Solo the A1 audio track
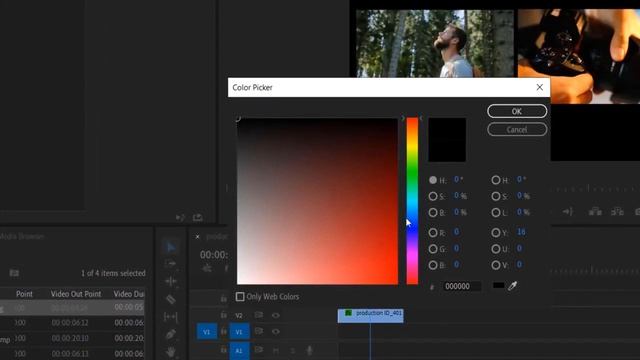This screenshot has width=640, height=360. click(x=293, y=350)
